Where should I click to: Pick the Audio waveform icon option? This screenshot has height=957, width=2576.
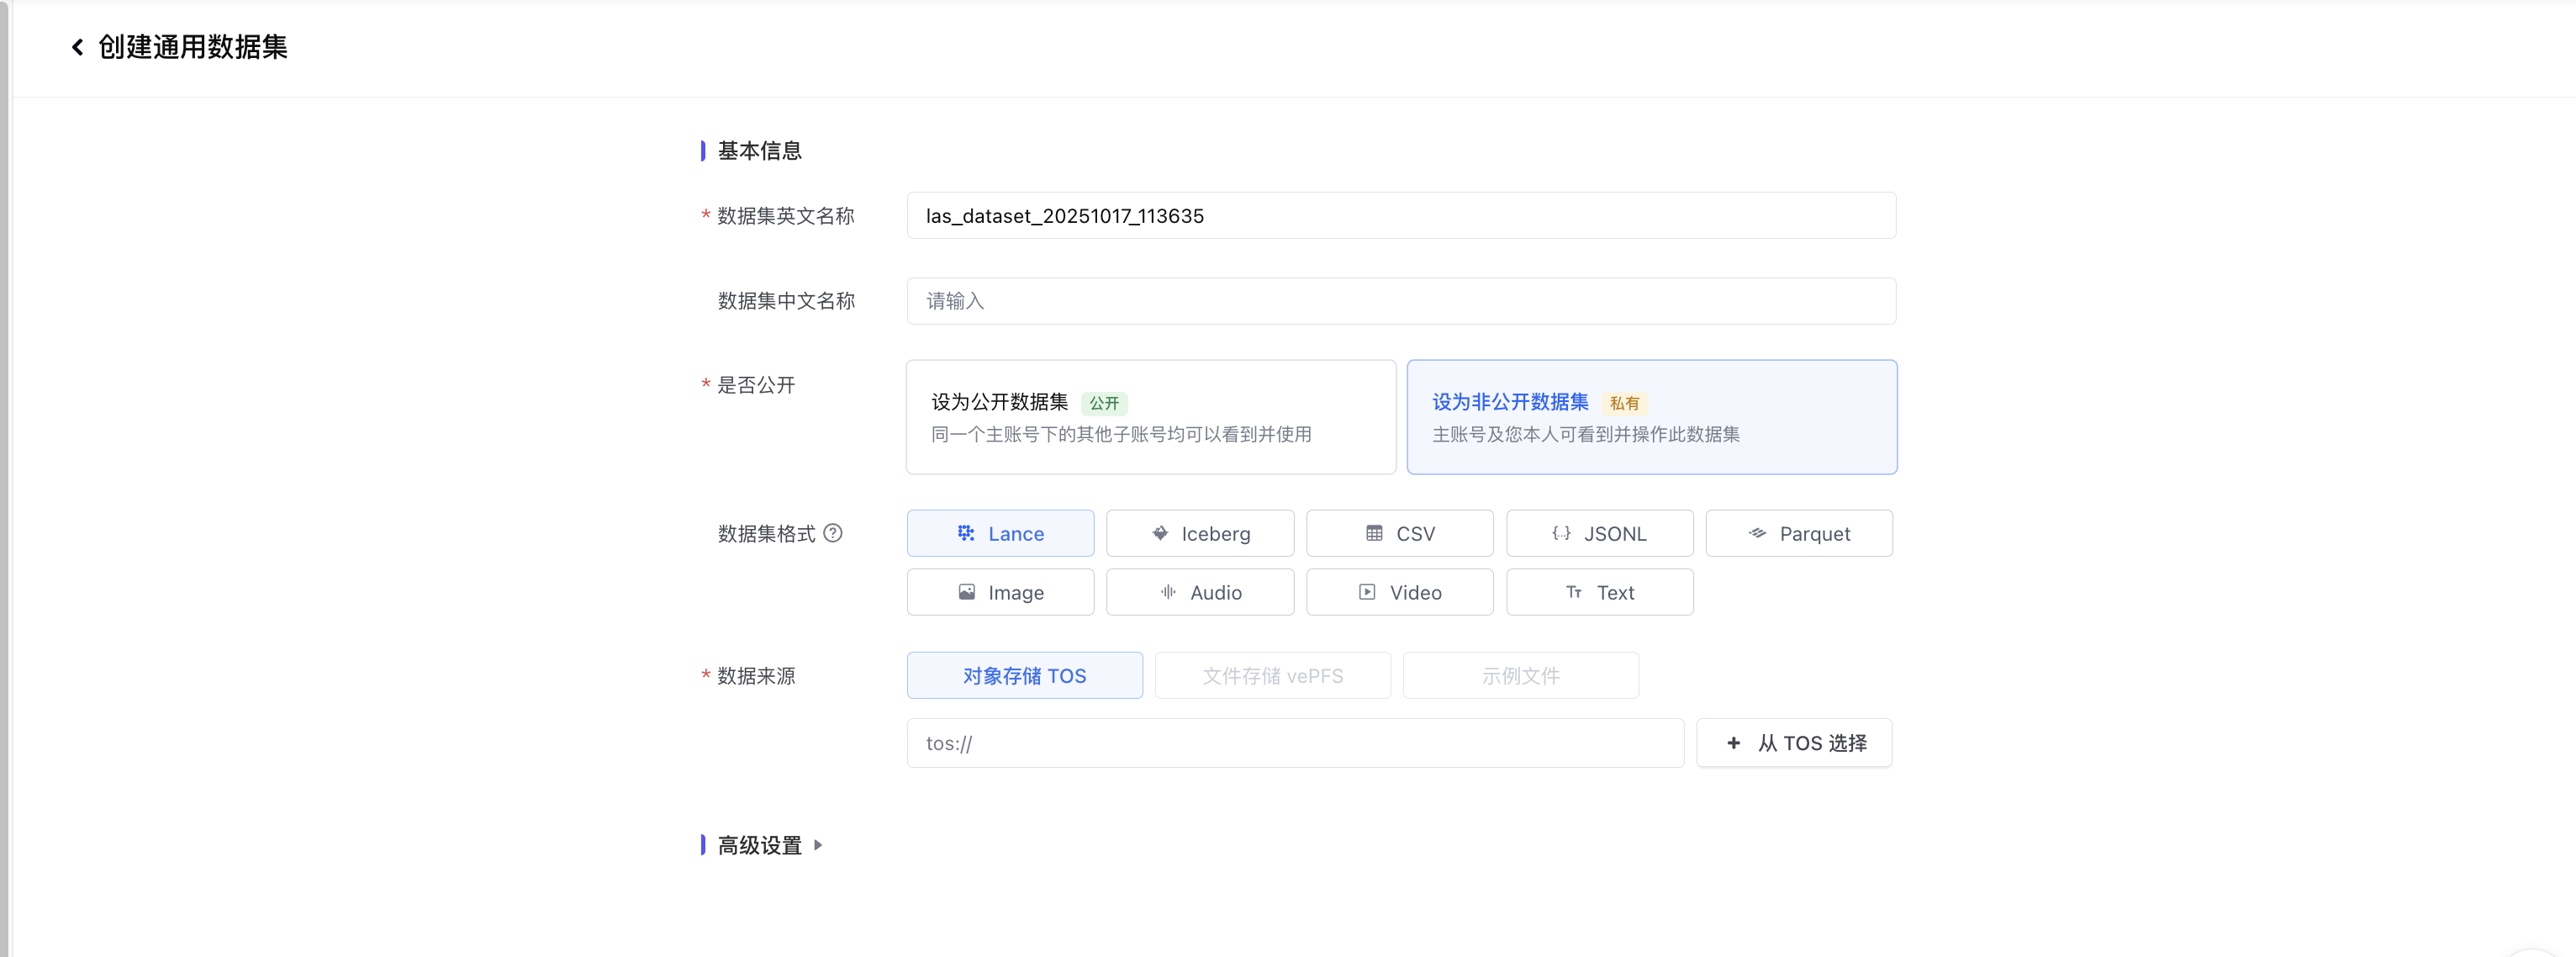point(1168,592)
